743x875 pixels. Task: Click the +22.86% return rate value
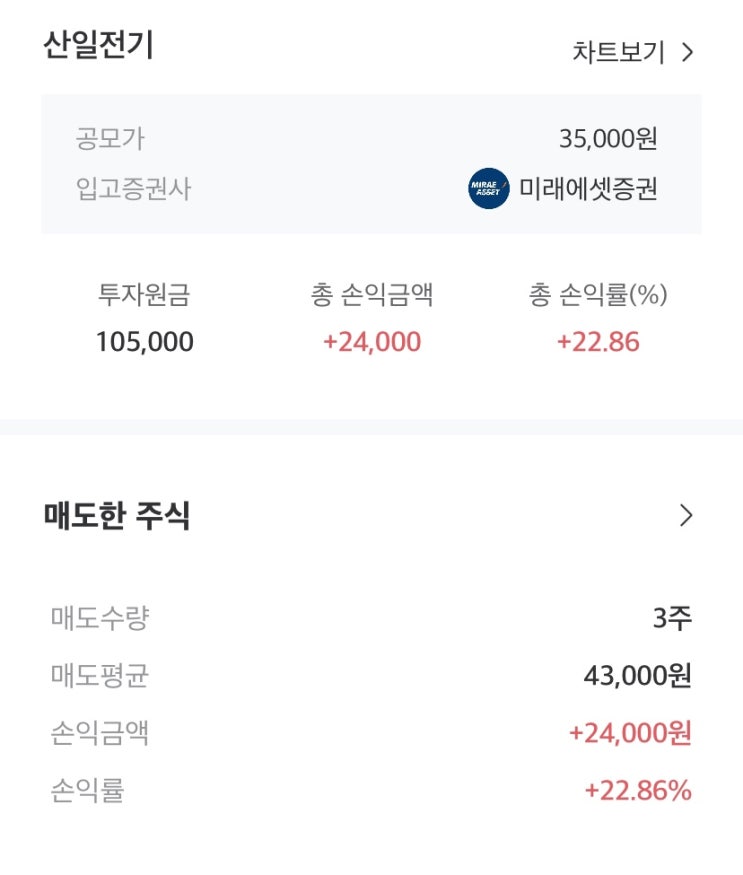[x=638, y=791]
